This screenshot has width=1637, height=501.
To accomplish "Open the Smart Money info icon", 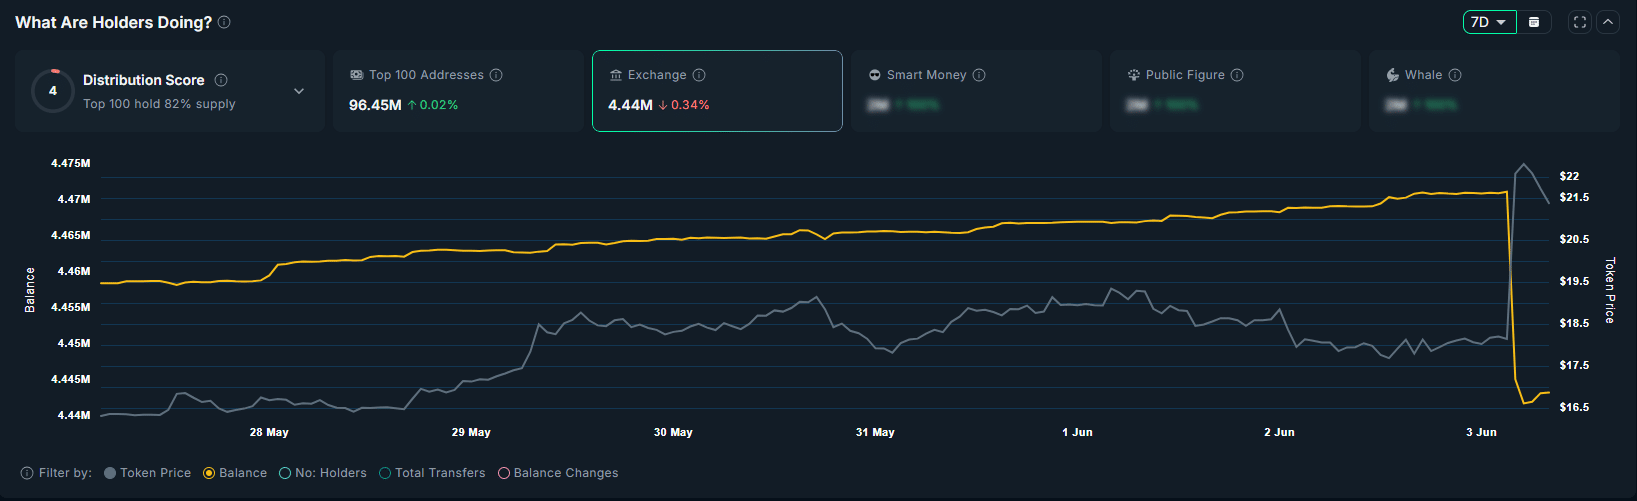I will coord(979,75).
